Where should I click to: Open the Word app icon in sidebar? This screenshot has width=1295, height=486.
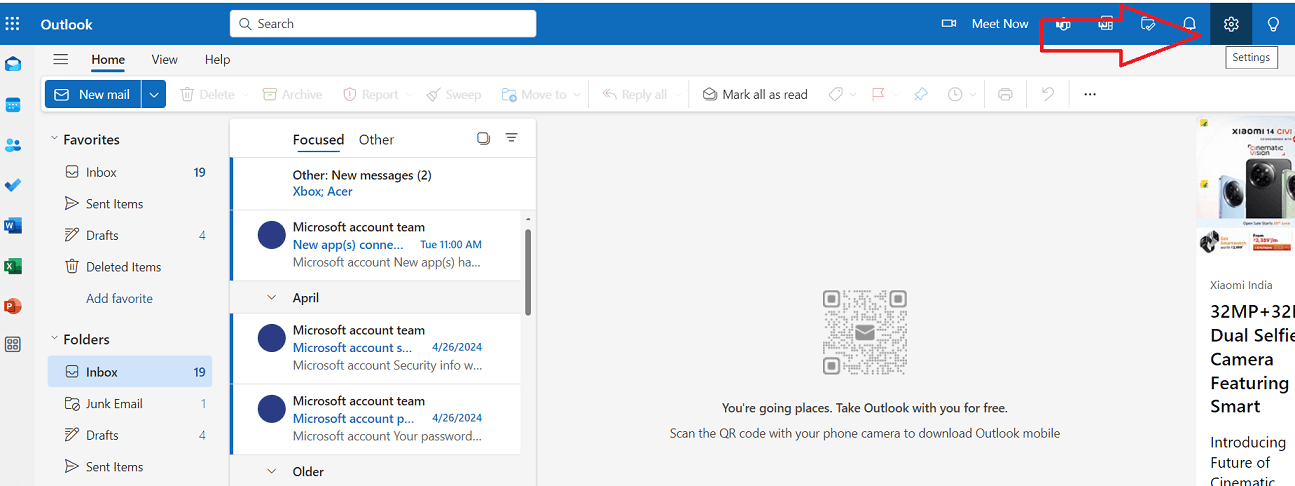coord(13,226)
